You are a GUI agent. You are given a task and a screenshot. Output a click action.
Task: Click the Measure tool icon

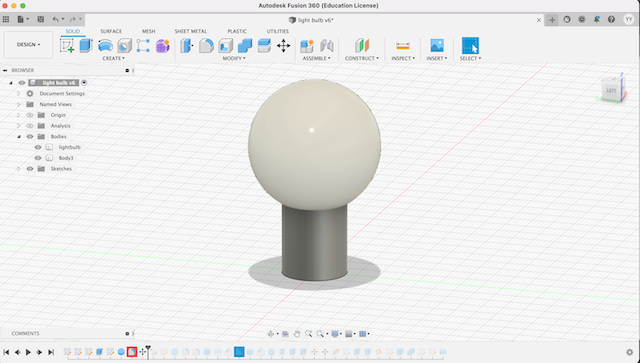pos(403,45)
